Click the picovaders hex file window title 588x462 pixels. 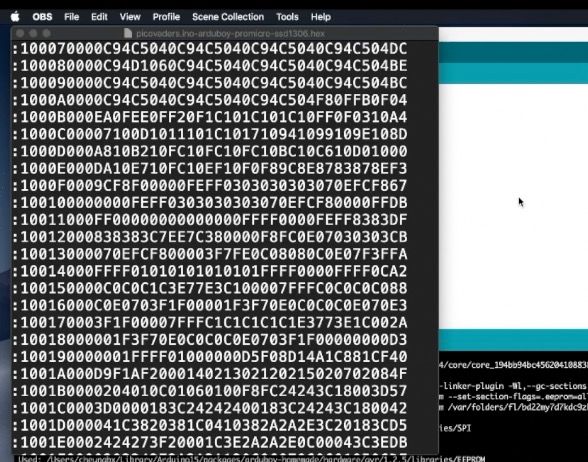click(230, 33)
